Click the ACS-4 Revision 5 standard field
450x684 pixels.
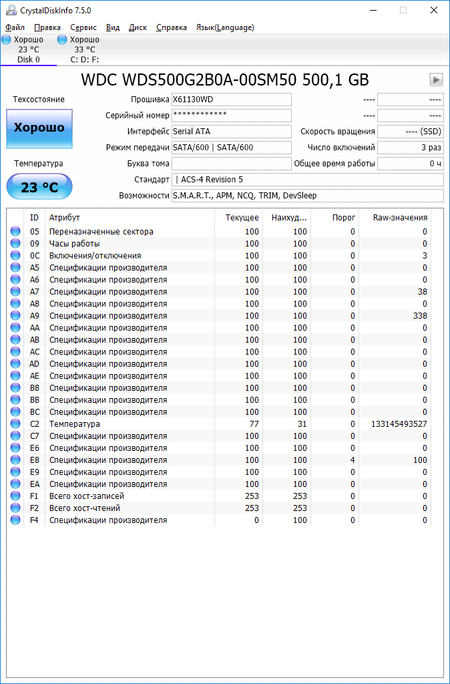pyautogui.click(x=308, y=179)
